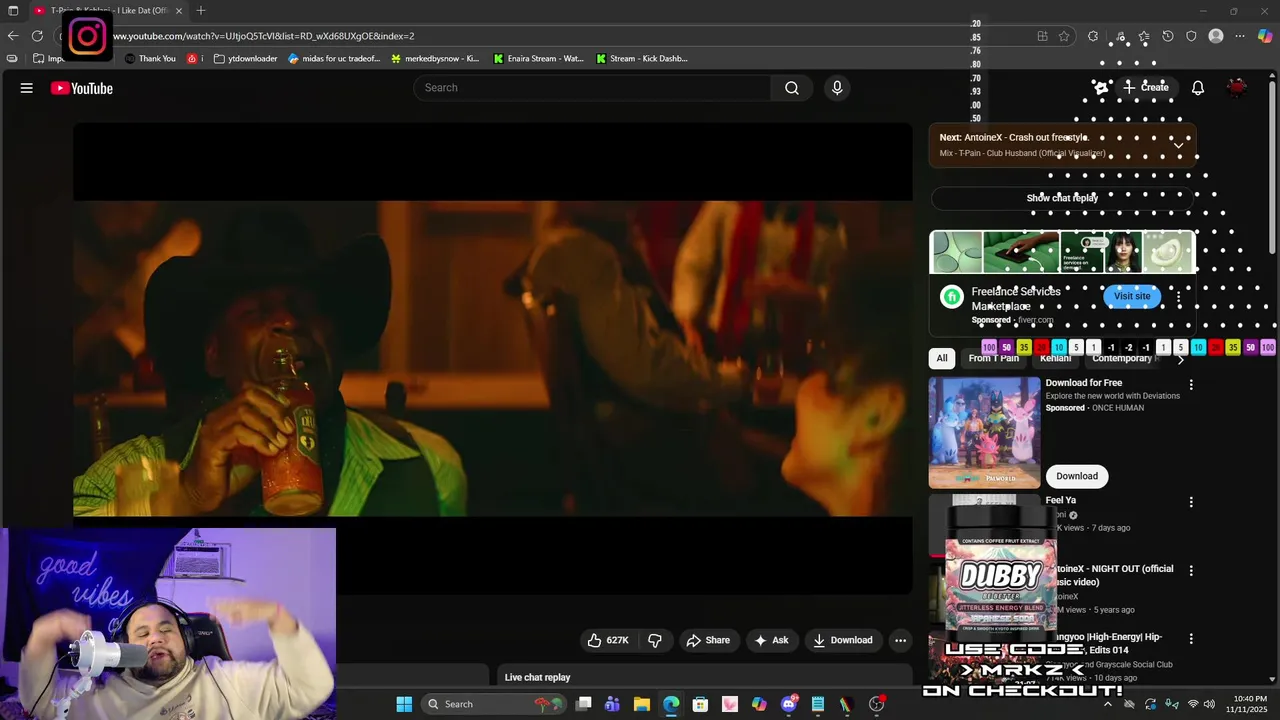Open the Ask AI feature
Screen dimensions: 1280x720
click(x=771, y=640)
